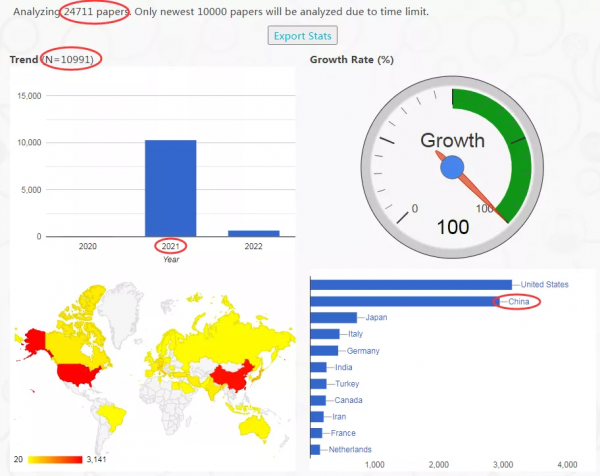Viewport: 600px width, 476px height.
Task: Click the 2021 year axis label
Action: tap(170, 246)
